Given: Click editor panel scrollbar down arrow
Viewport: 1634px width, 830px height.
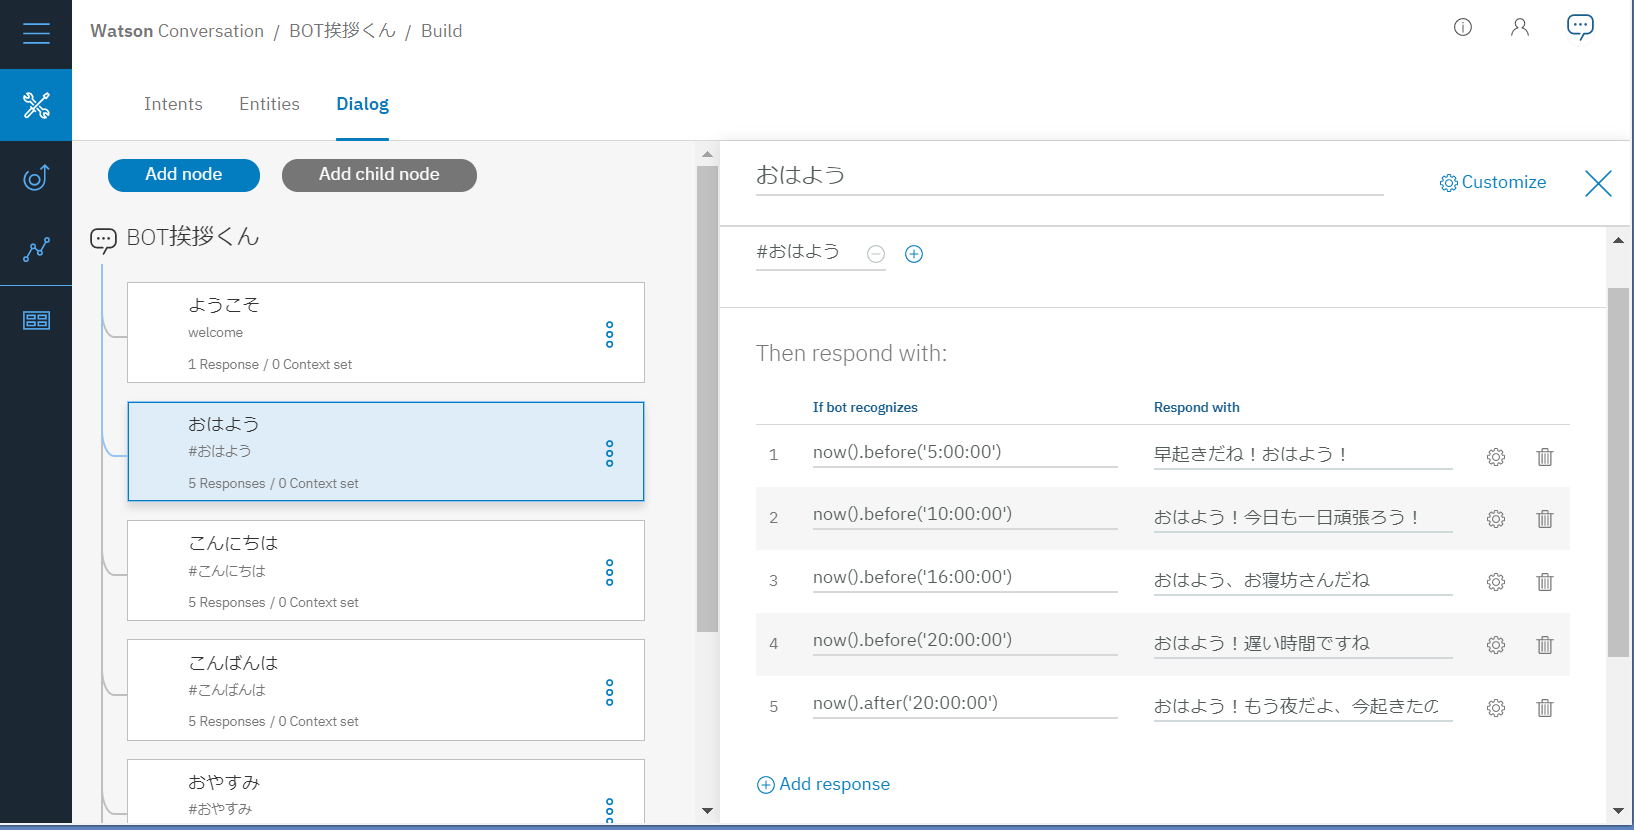Looking at the screenshot, I should coord(1618,811).
